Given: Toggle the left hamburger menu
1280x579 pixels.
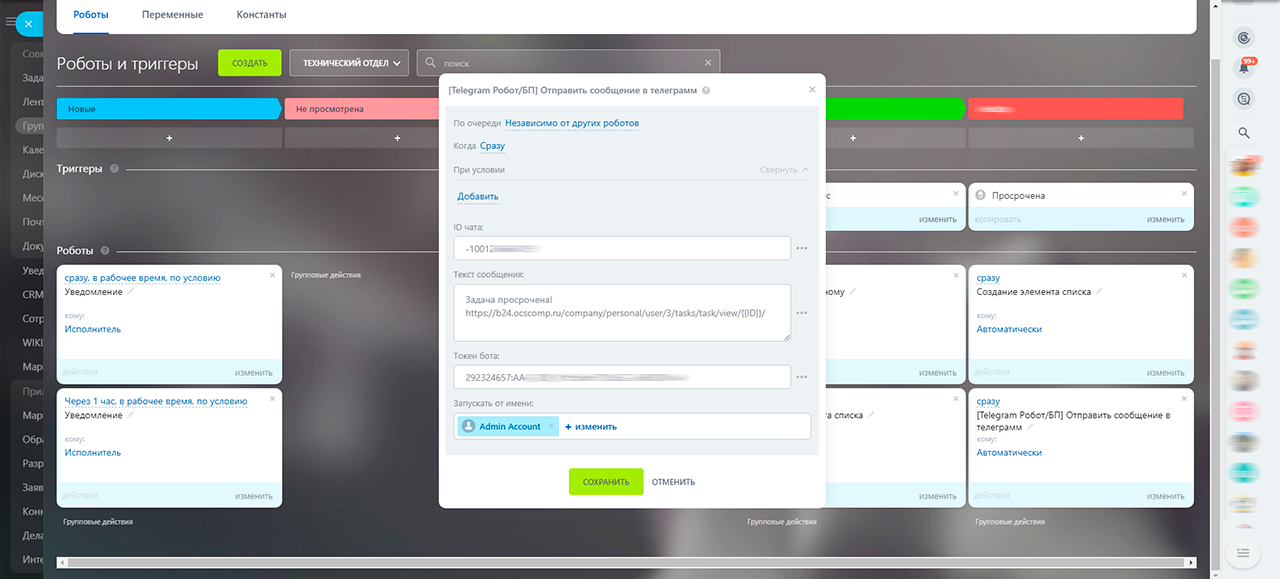Looking at the screenshot, I should 10,22.
